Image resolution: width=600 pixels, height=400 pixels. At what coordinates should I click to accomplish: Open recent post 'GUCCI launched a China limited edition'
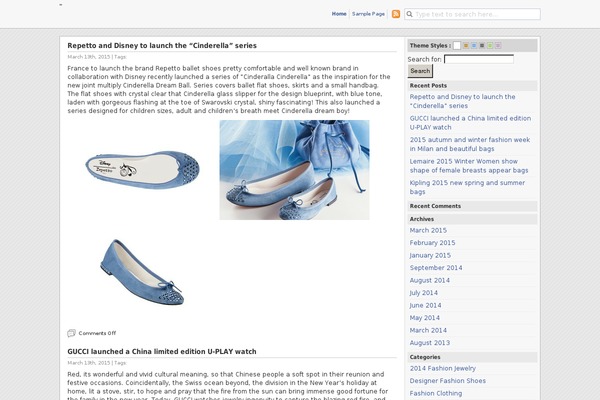coord(470,122)
